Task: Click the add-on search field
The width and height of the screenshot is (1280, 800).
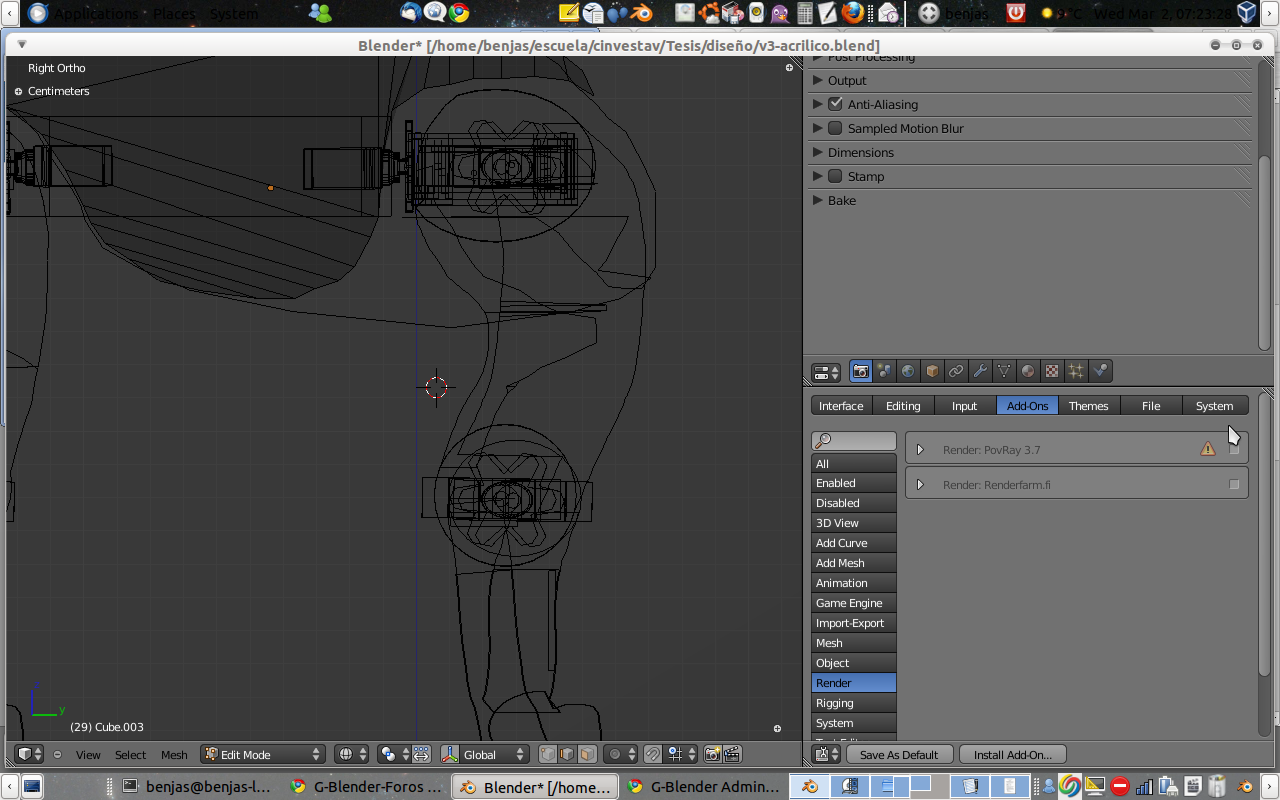Action: [858, 441]
